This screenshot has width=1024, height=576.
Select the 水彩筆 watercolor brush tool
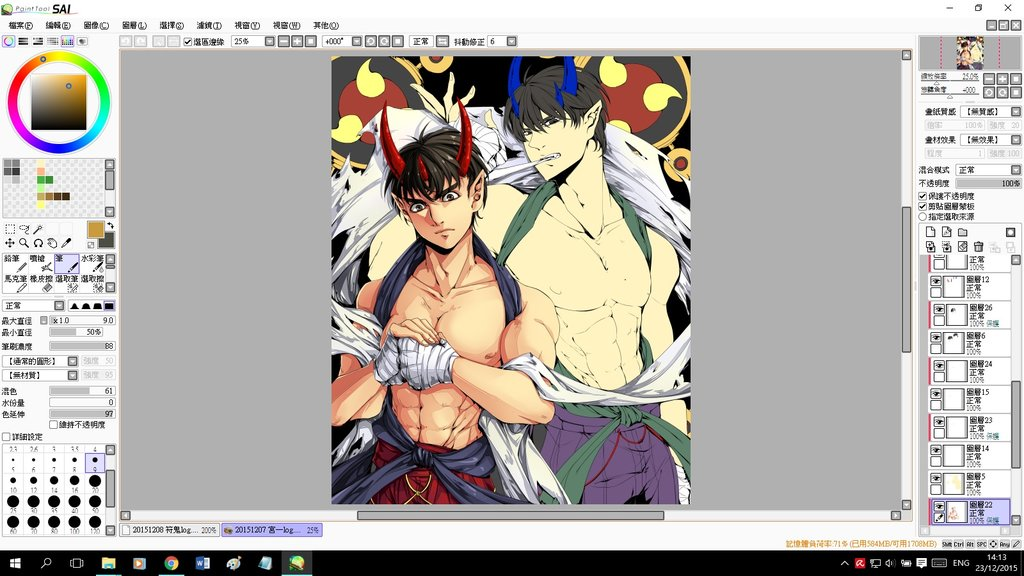(92, 263)
